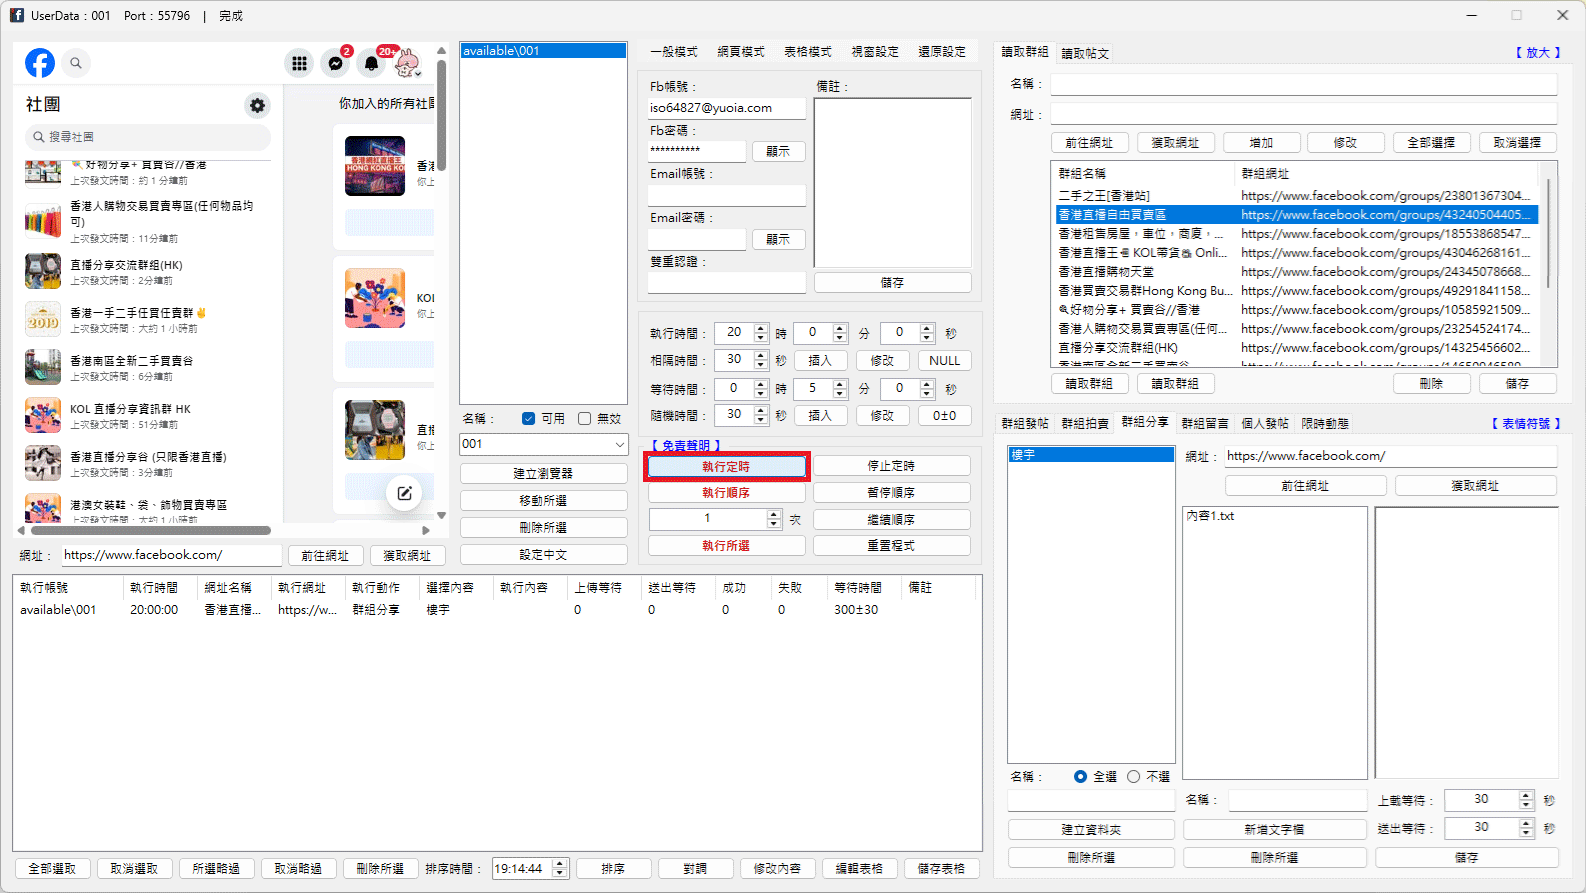Click 全部選擇 in group reader panel
The width and height of the screenshot is (1586, 893).
pos(1431,143)
